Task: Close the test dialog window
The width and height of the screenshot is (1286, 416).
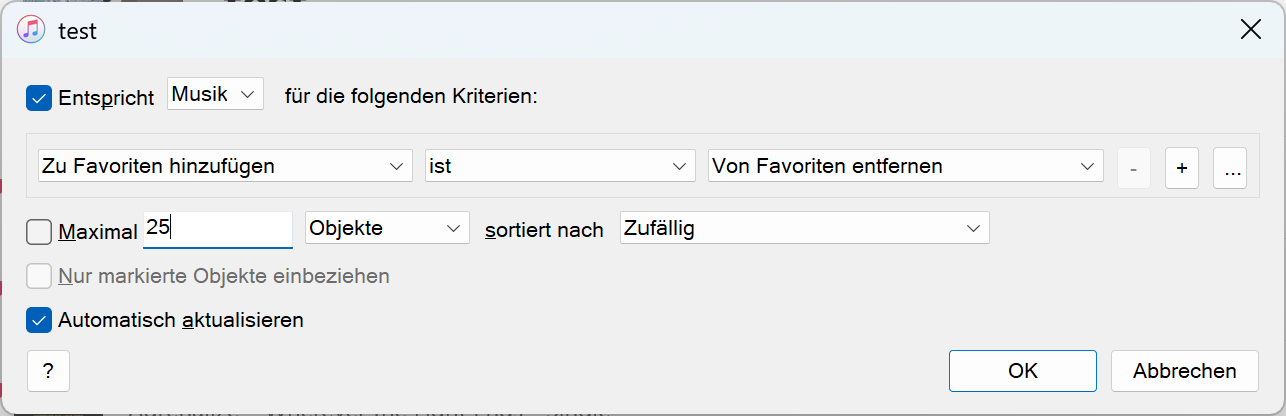Action: (1250, 30)
